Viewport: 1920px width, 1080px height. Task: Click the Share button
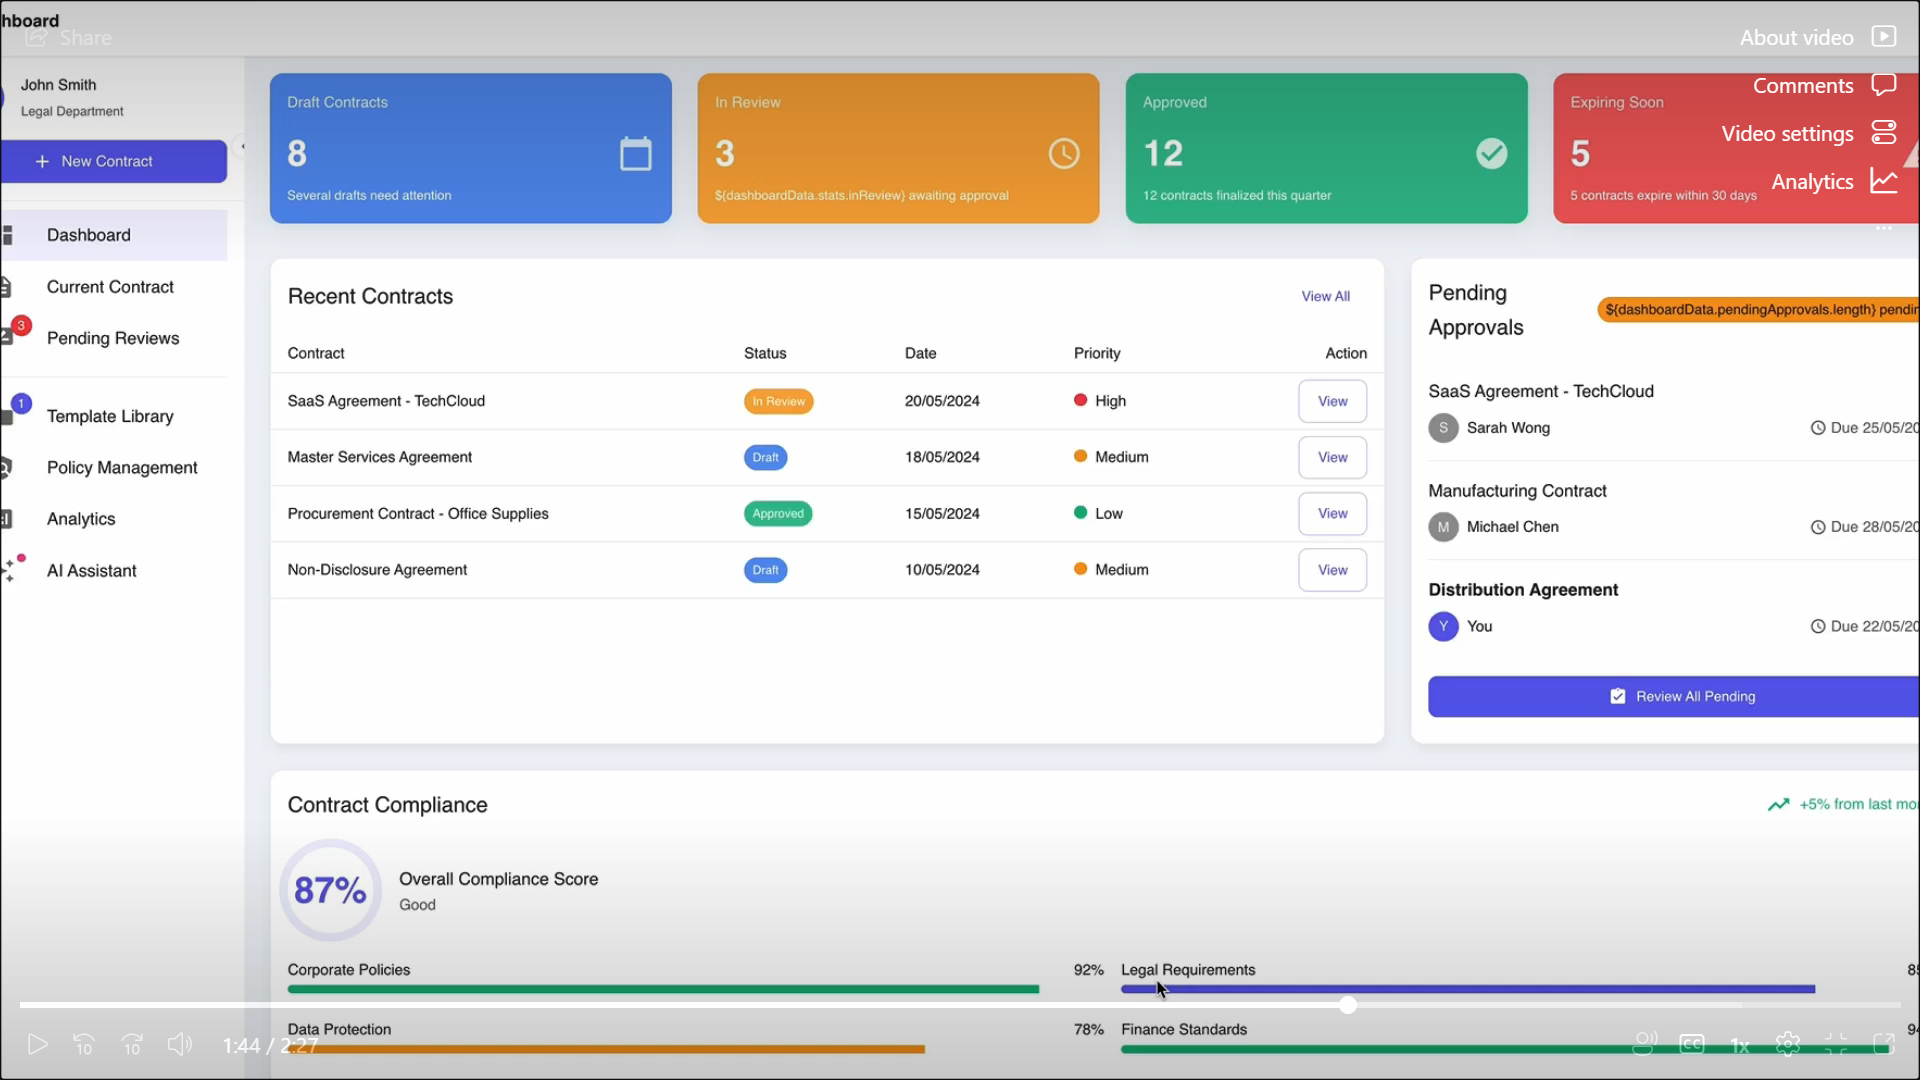(x=68, y=37)
